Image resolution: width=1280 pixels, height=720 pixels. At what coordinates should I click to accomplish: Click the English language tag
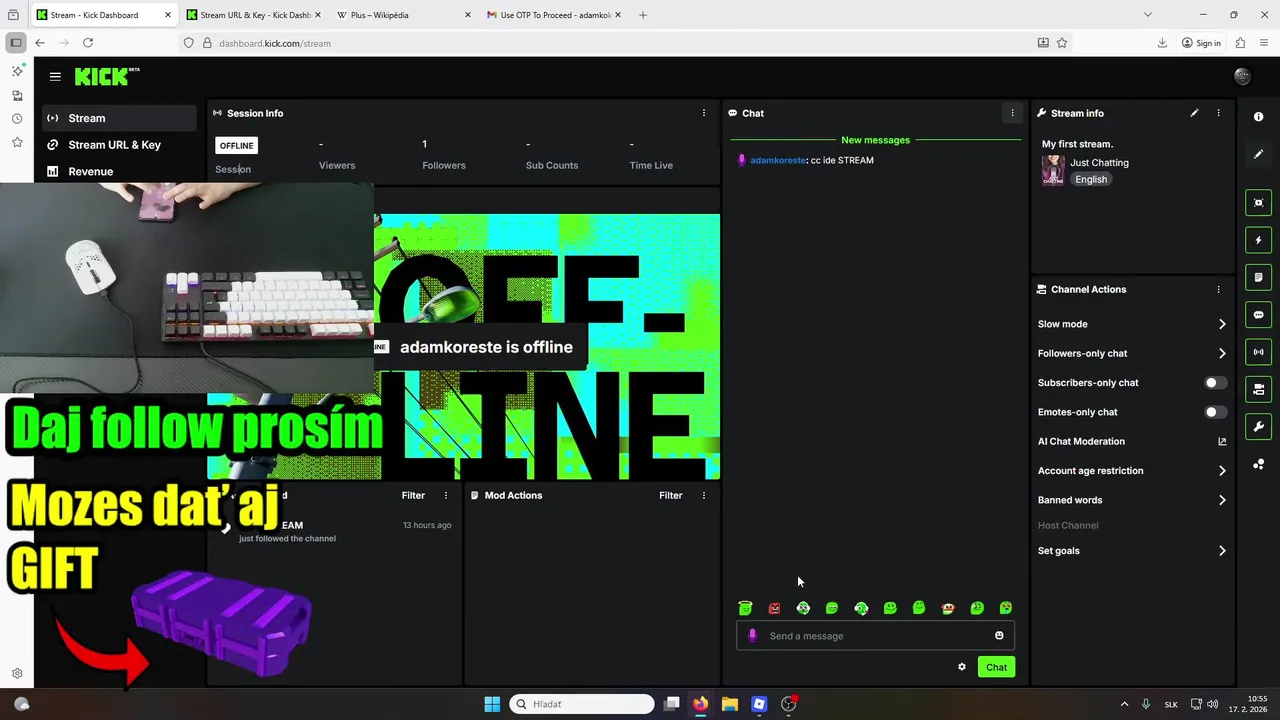tap(1091, 179)
